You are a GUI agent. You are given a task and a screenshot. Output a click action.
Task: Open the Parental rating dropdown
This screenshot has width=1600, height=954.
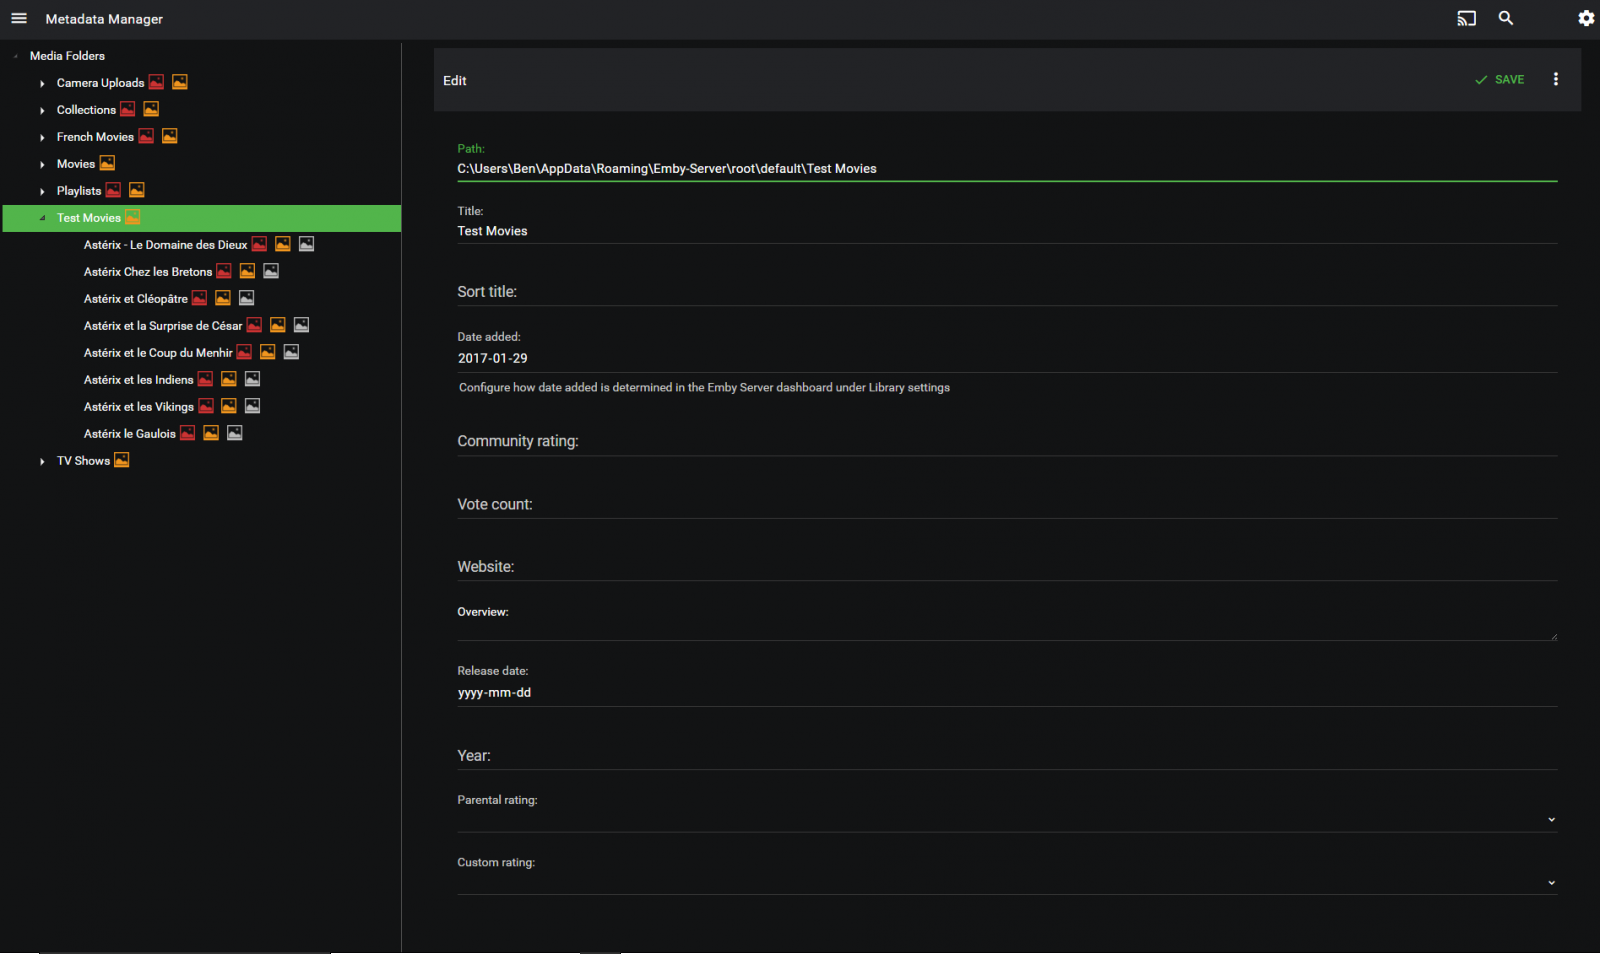1551,819
